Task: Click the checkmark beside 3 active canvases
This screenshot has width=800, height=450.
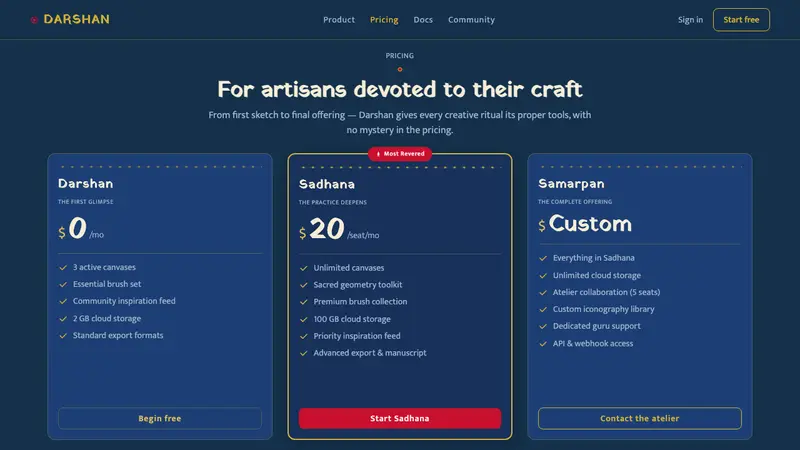Action: (63, 267)
